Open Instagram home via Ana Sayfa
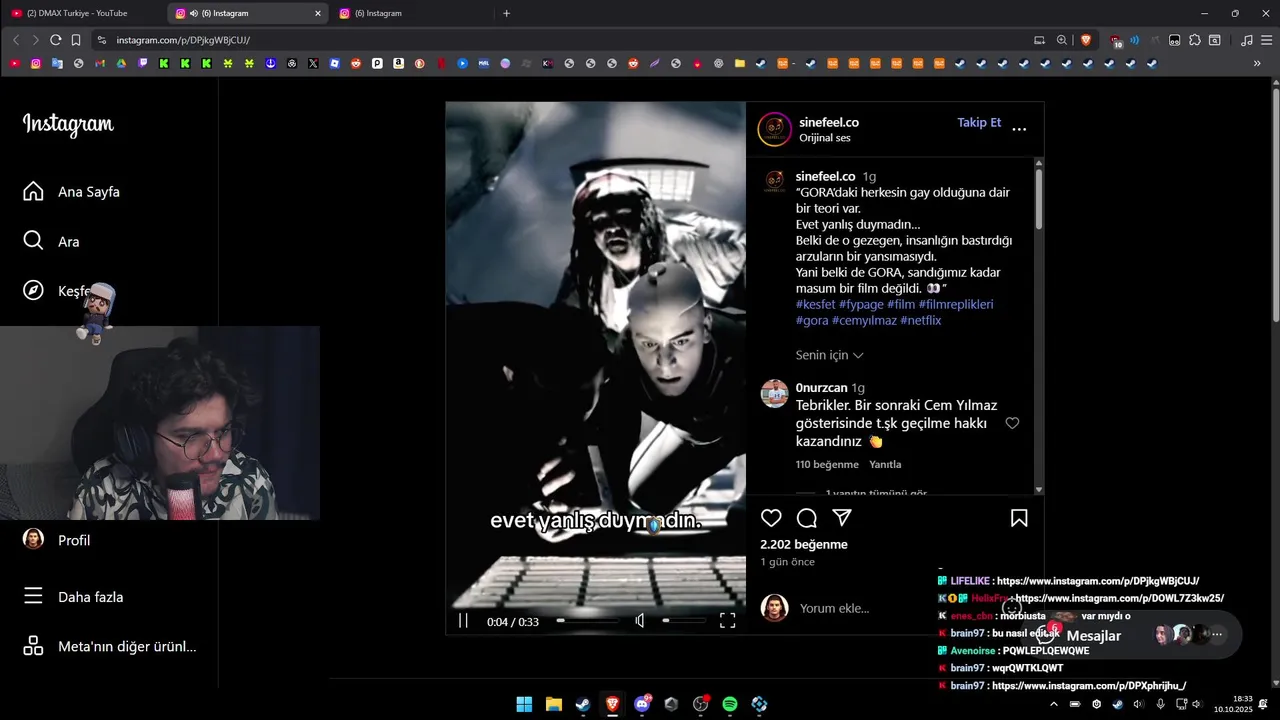This screenshot has width=1280, height=720. [x=72, y=192]
